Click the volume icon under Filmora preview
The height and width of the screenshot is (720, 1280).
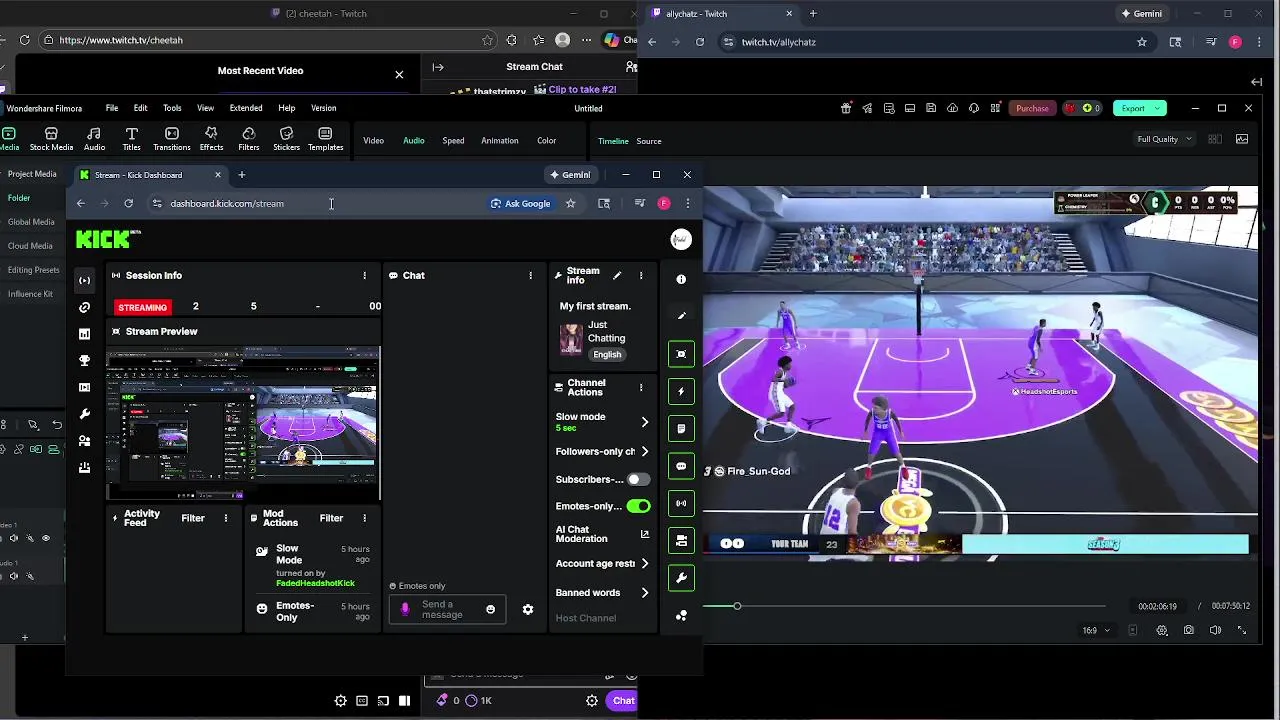(x=1215, y=631)
